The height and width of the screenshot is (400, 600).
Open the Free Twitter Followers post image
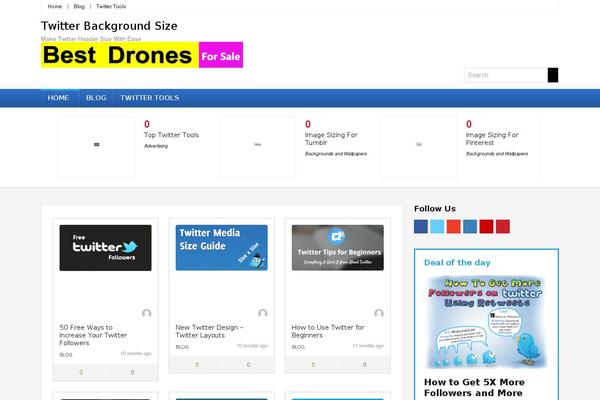pos(105,248)
